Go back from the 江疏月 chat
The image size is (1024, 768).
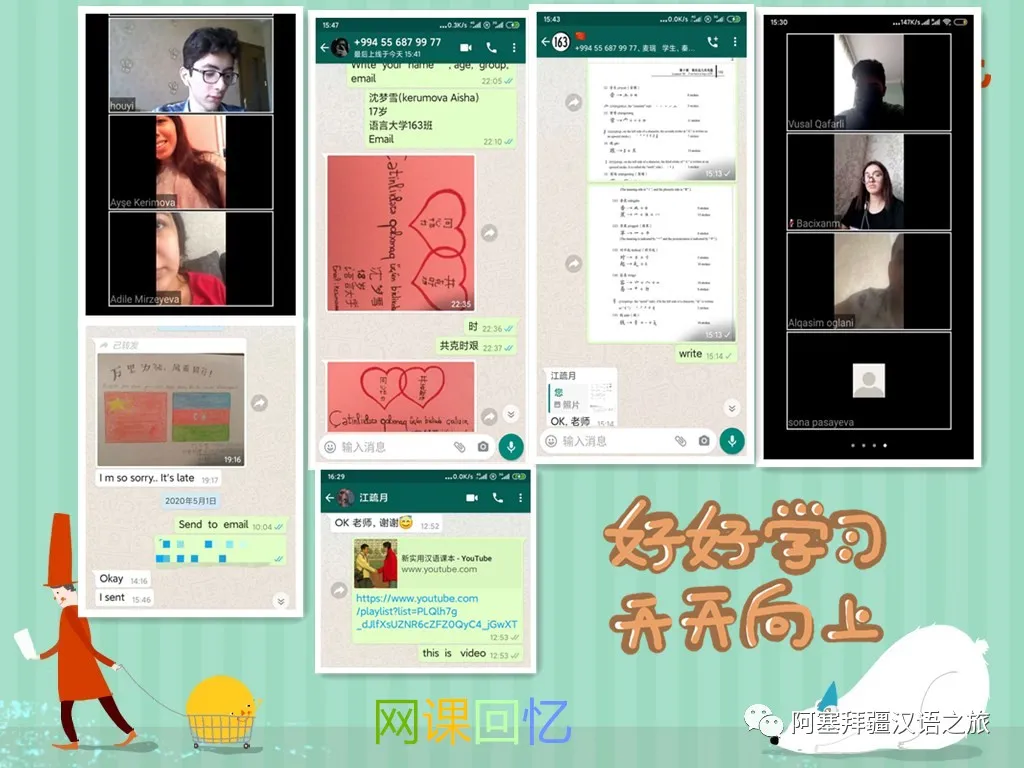pos(330,498)
